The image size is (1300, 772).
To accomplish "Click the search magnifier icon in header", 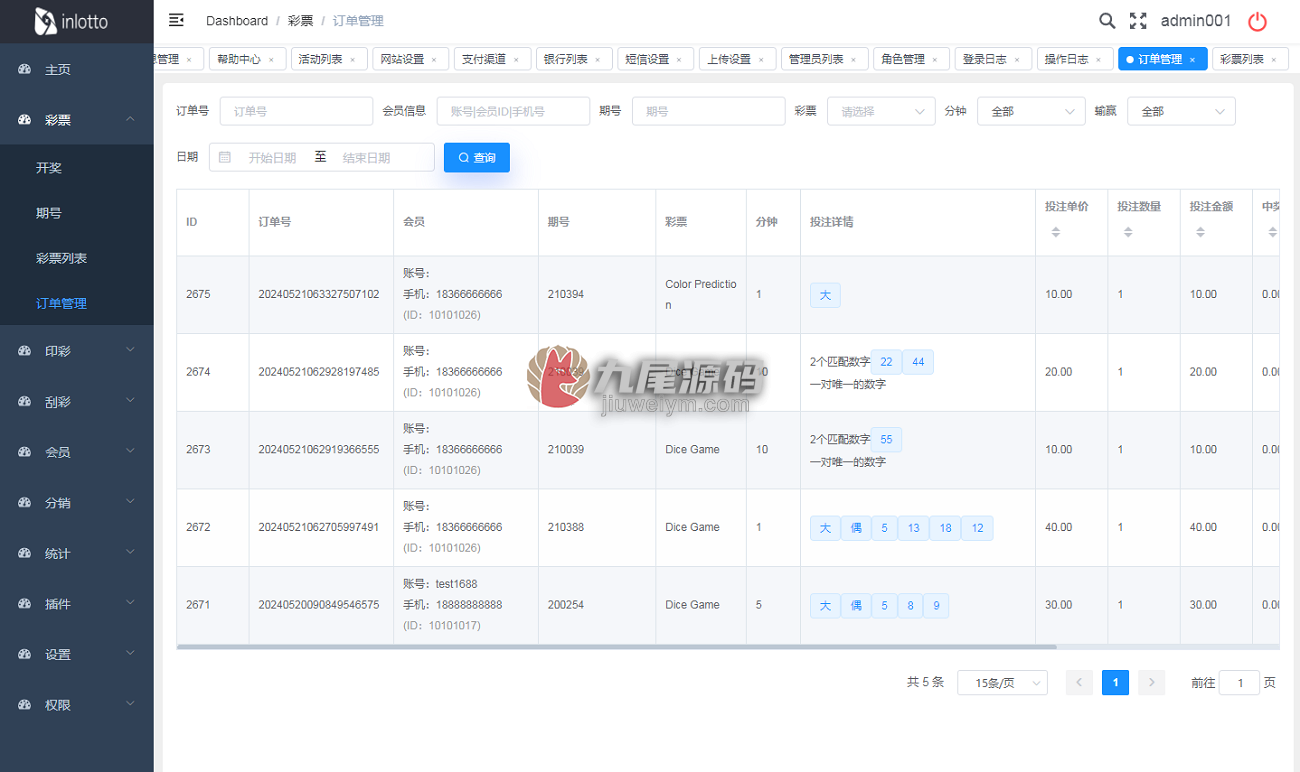I will point(1107,21).
